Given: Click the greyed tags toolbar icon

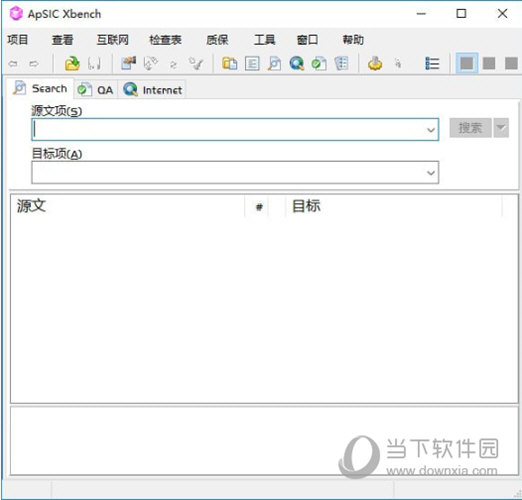Looking at the screenshot, I should [151, 63].
